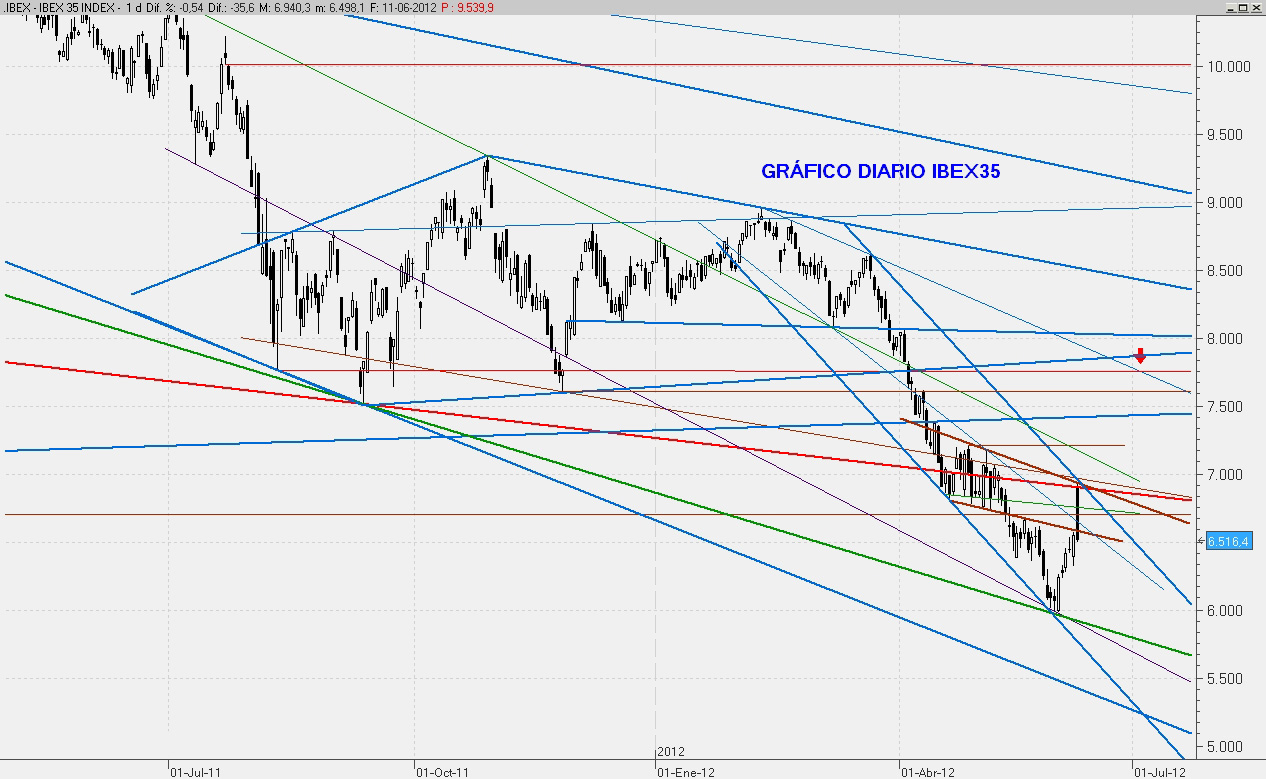This screenshot has height=779, width=1266.
Task: Minimize the IBEX chart window
Action: [1229, 7]
